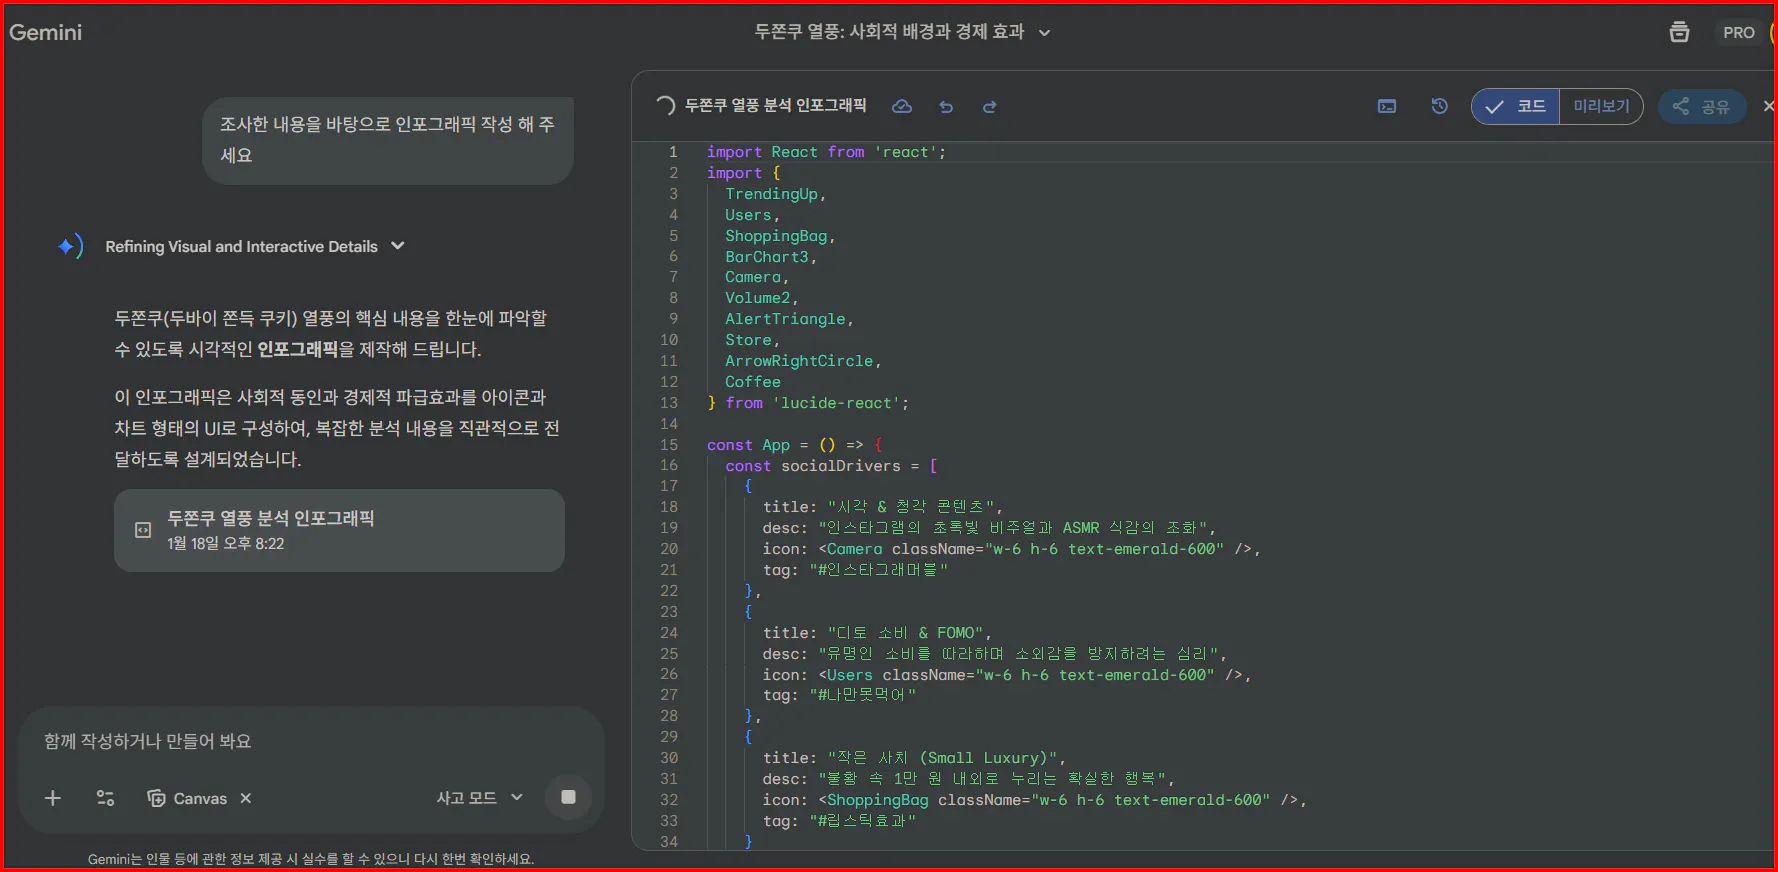Image resolution: width=1778 pixels, height=872 pixels.
Task: Click the code line 'TrendingUp,'
Action: pyautogui.click(x=776, y=194)
